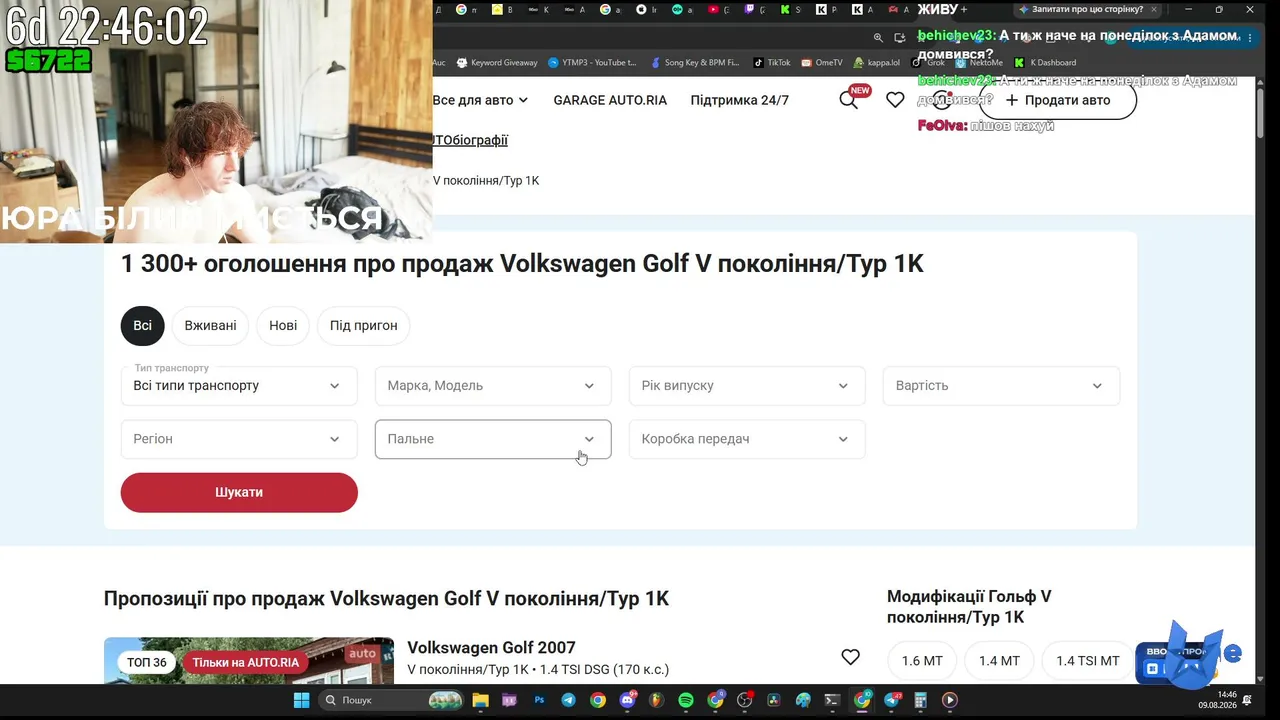Switch to the 'ЖИВУ' browser tab
The width and height of the screenshot is (1280, 720).
coord(937,9)
